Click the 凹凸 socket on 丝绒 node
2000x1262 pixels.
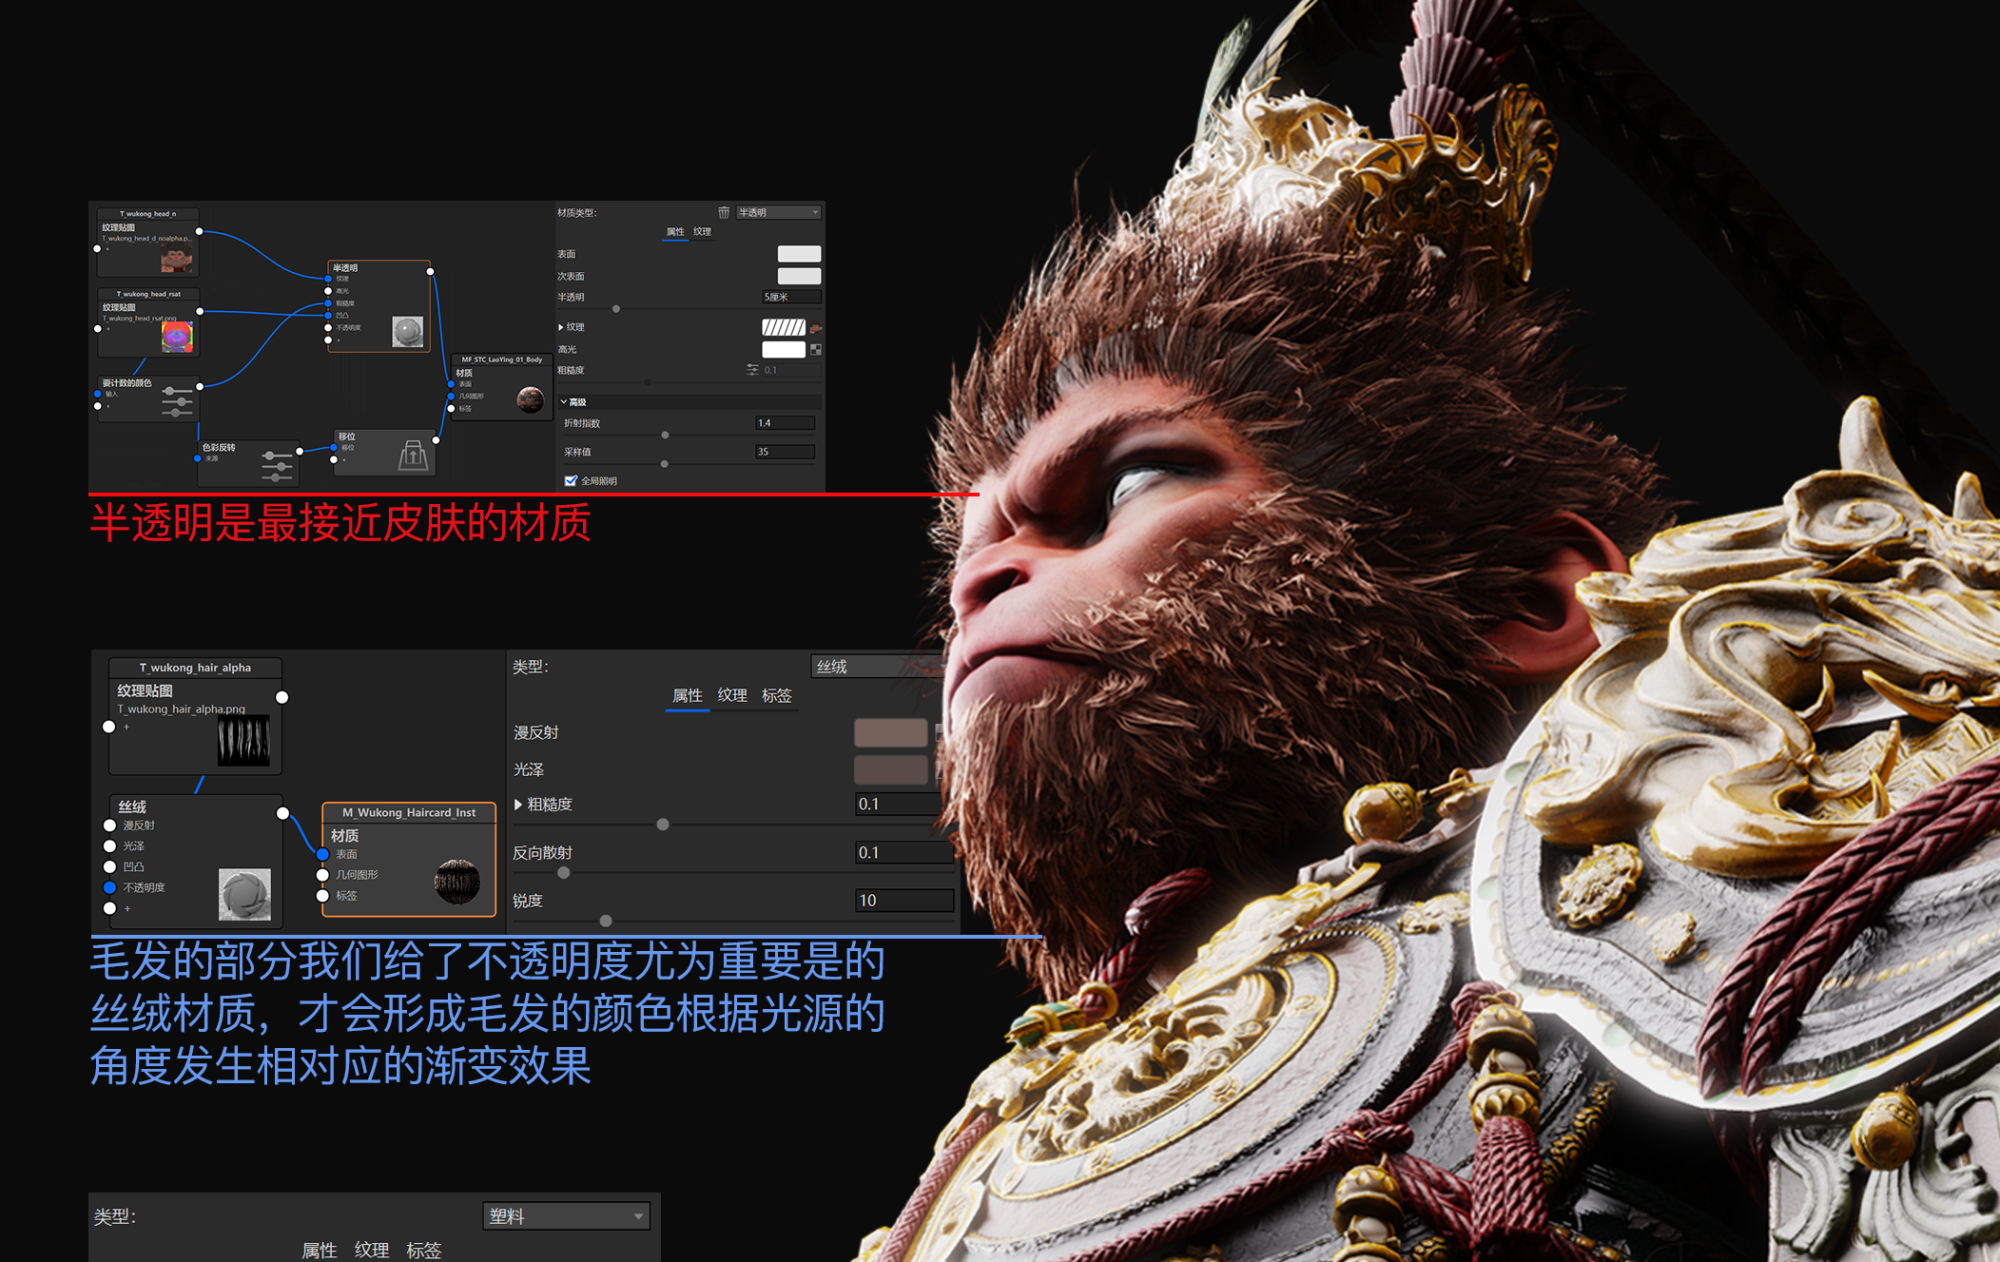pos(110,867)
